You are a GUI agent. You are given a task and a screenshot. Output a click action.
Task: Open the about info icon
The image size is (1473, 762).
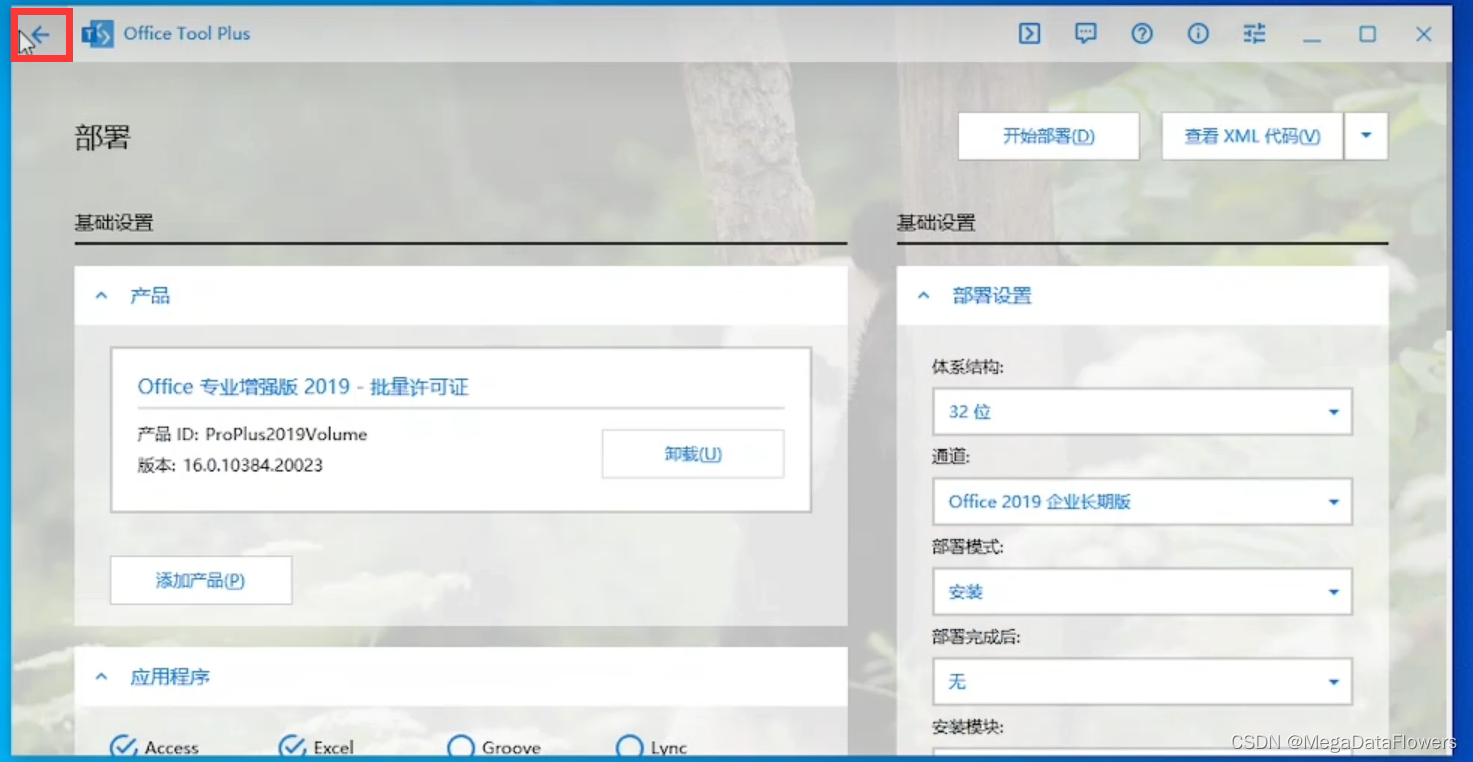click(1198, 33)
